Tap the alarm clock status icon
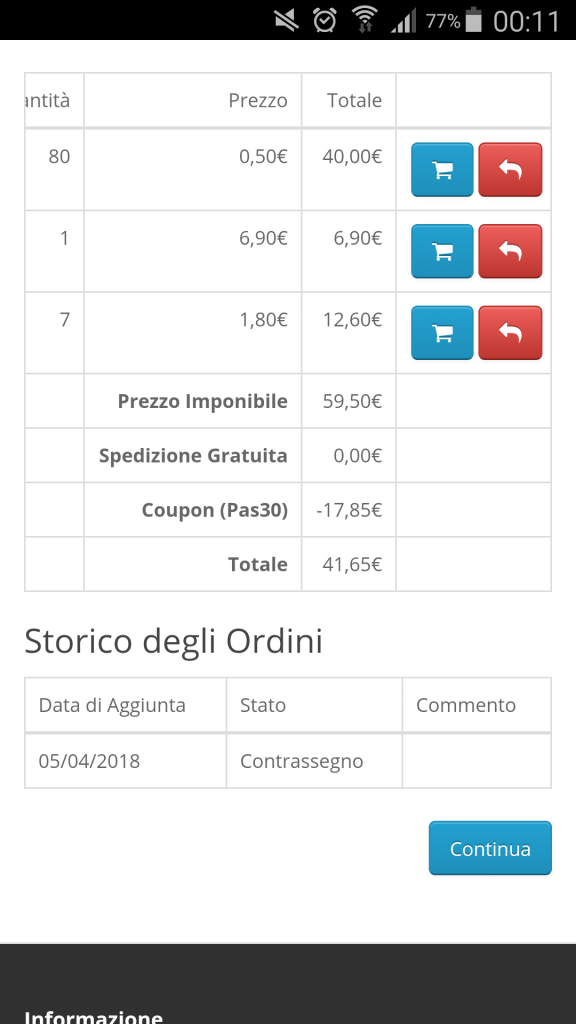 click(325, 20)
